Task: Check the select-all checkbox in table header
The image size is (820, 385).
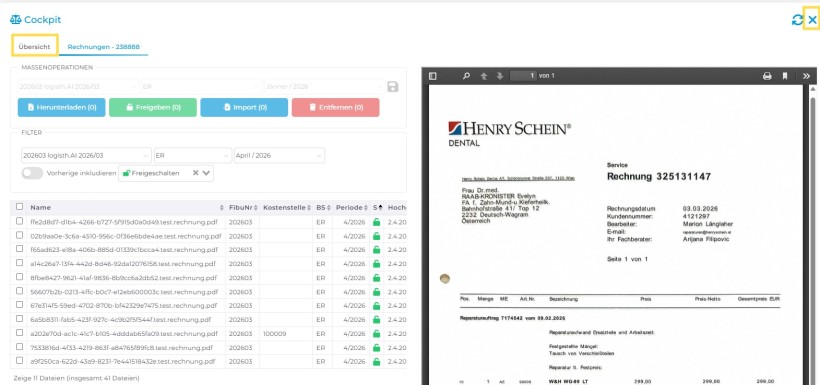Action: tap(19, 207)
